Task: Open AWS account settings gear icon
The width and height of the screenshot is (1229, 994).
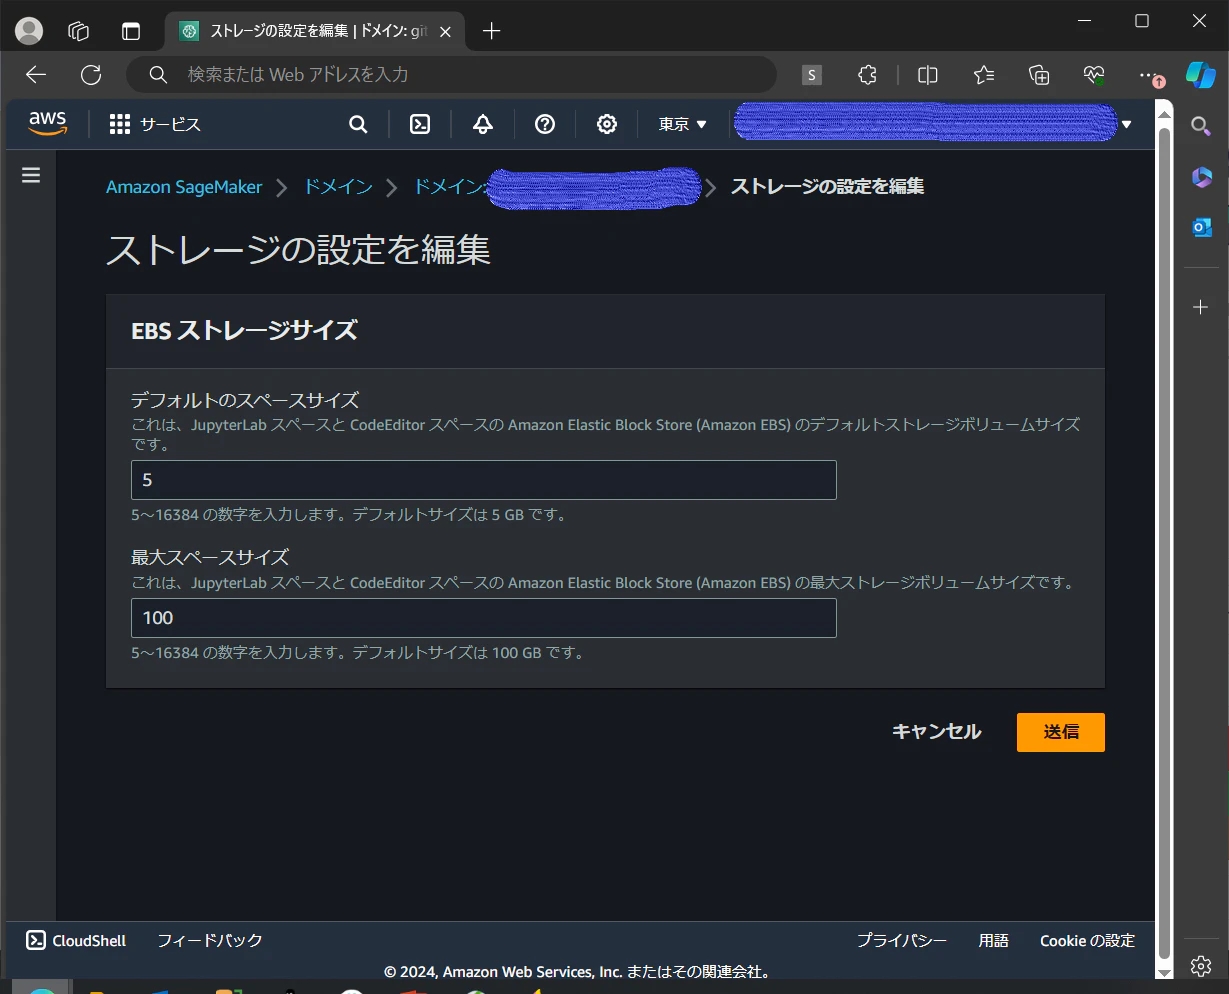Action: (606, 124)
